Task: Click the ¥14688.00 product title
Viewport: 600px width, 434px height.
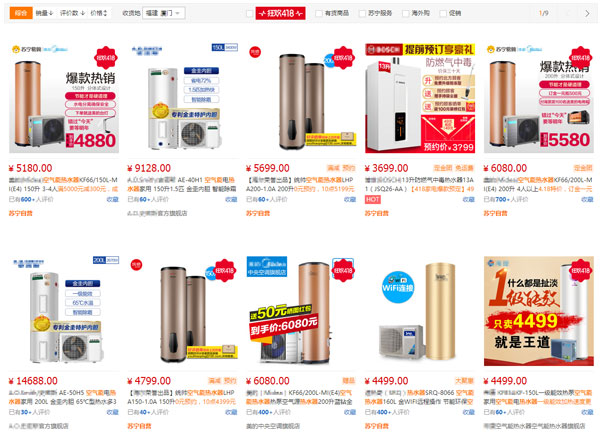Action: click(x=63, y=397)
